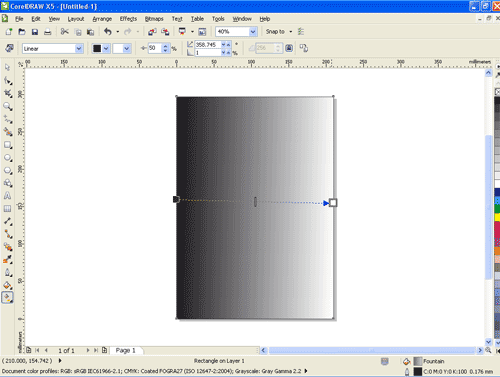Image resolution: width=500 pixels, height=377 pixels.
Task: Open the zoom level 40% dropdown
Action: 253,32
